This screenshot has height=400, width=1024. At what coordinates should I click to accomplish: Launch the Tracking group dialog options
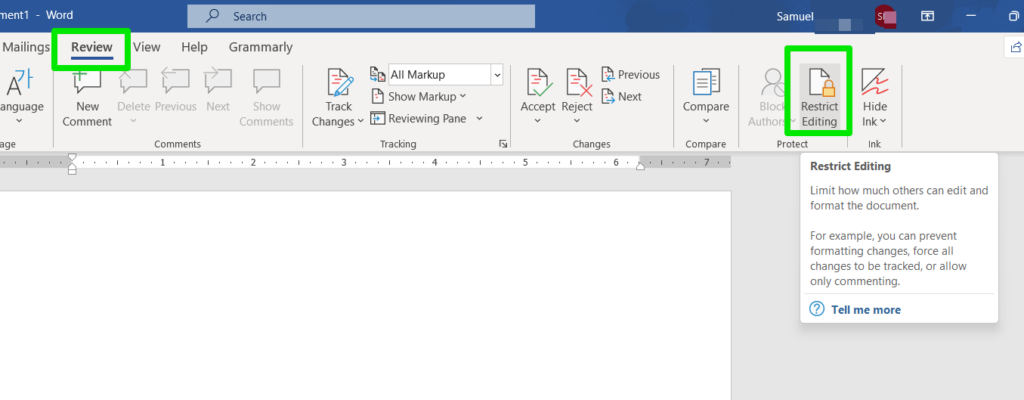point(503,144)
